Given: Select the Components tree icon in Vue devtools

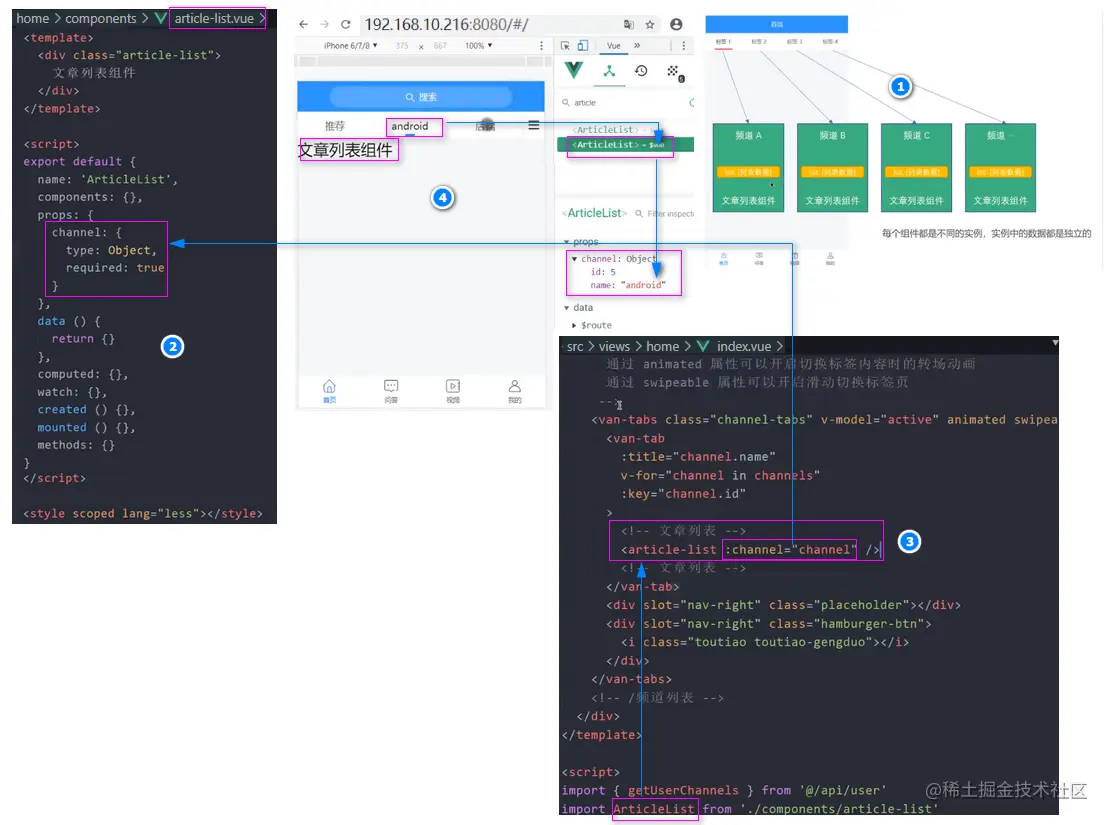Looking at the screenshot, I should 609,70.
